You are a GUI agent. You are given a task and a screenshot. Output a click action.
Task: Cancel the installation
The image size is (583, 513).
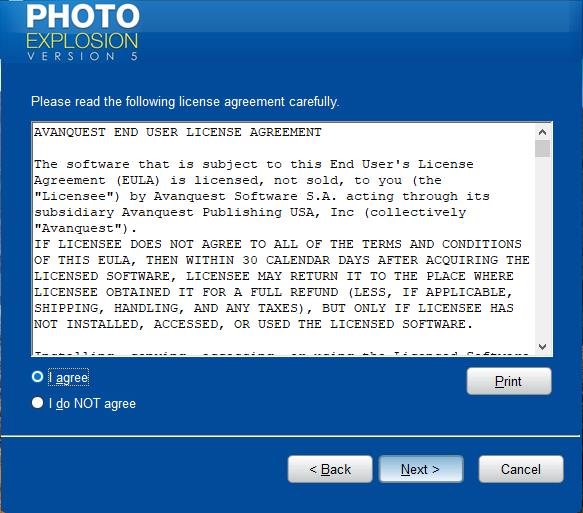pos(521,469)
